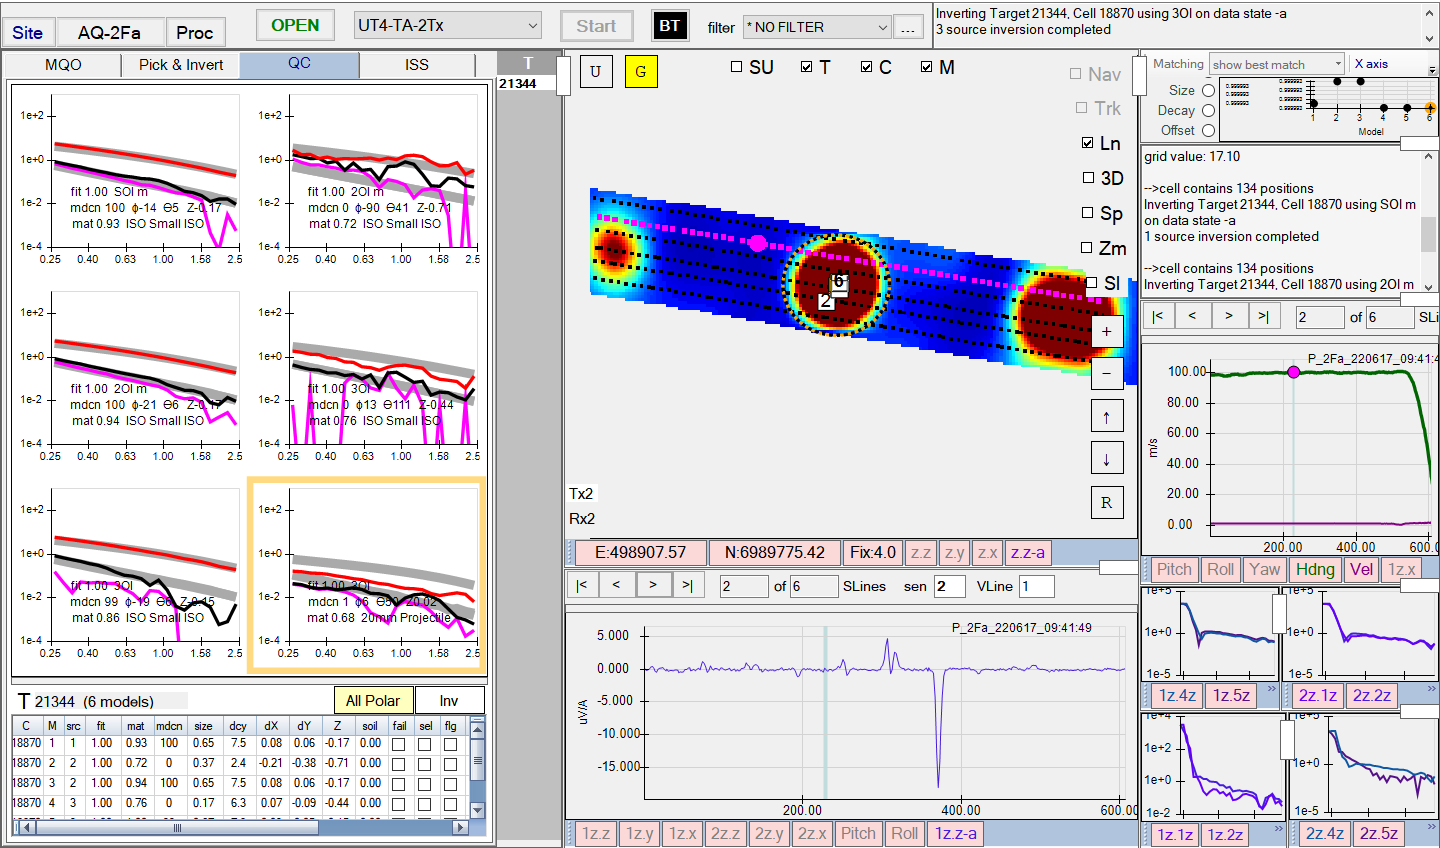The width and height of the screenshot is (1440, 848).
Task: Switch to the ISS tab
Action: click(x=417, y=65)
